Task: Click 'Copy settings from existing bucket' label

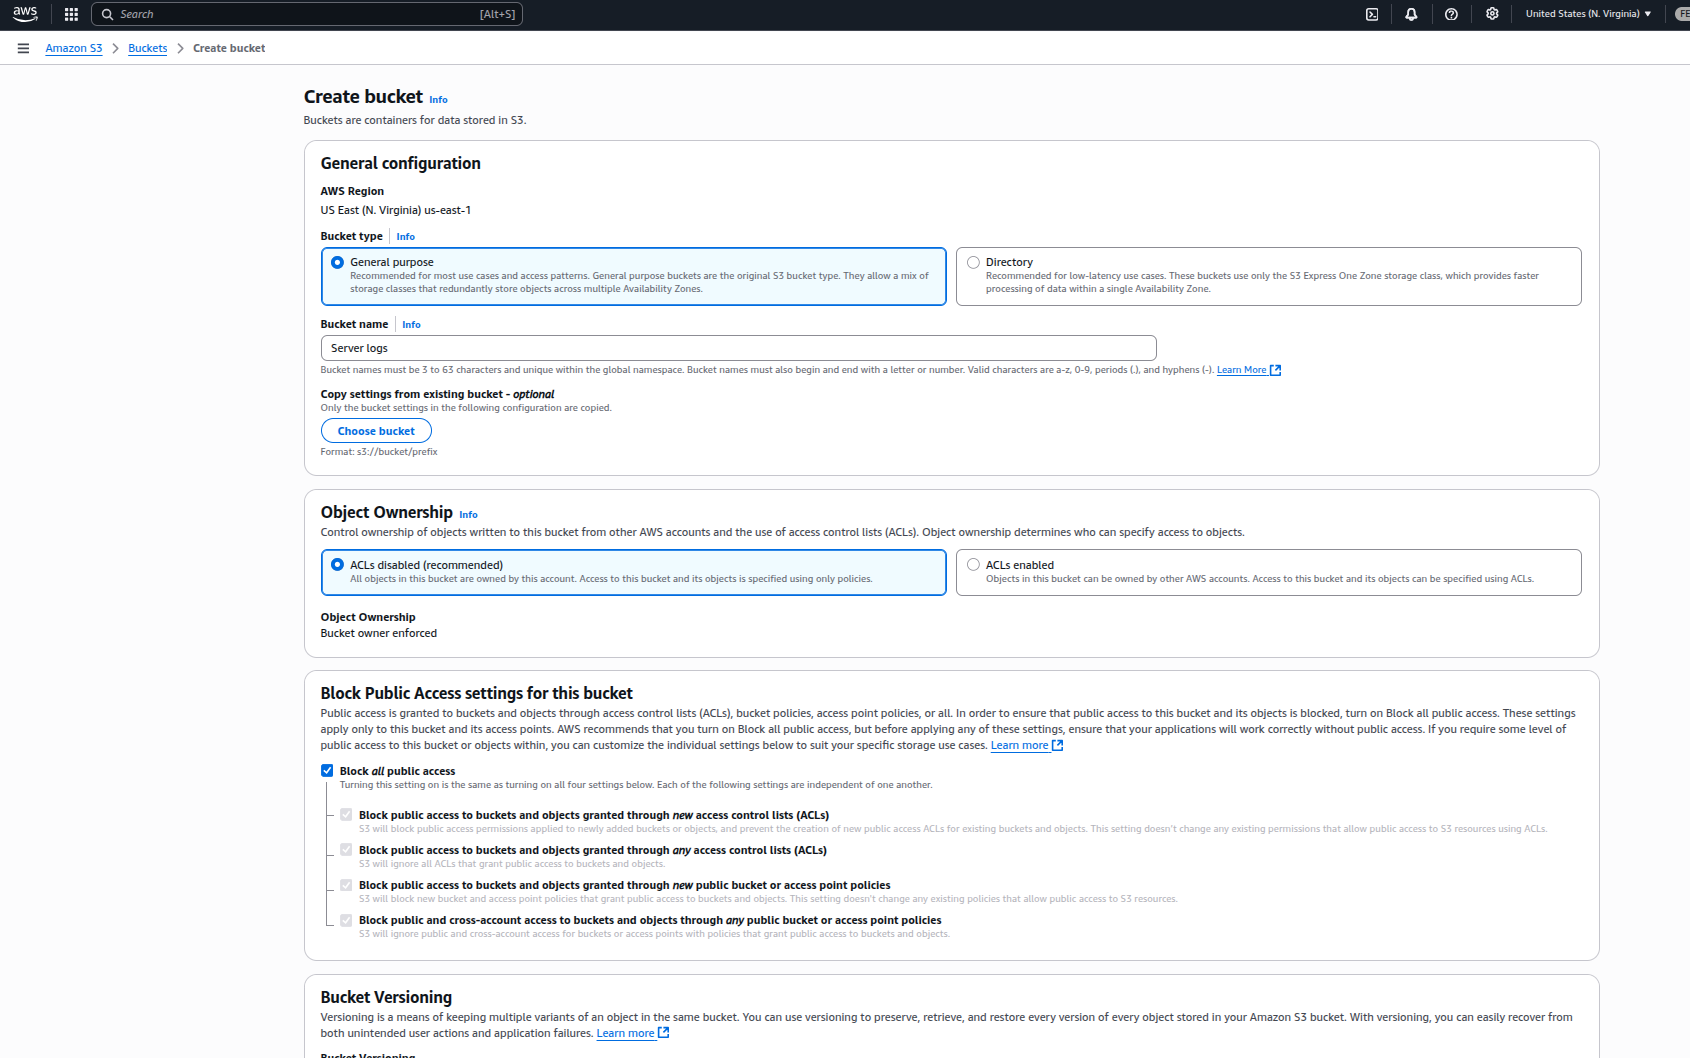Action: (437, 394)
